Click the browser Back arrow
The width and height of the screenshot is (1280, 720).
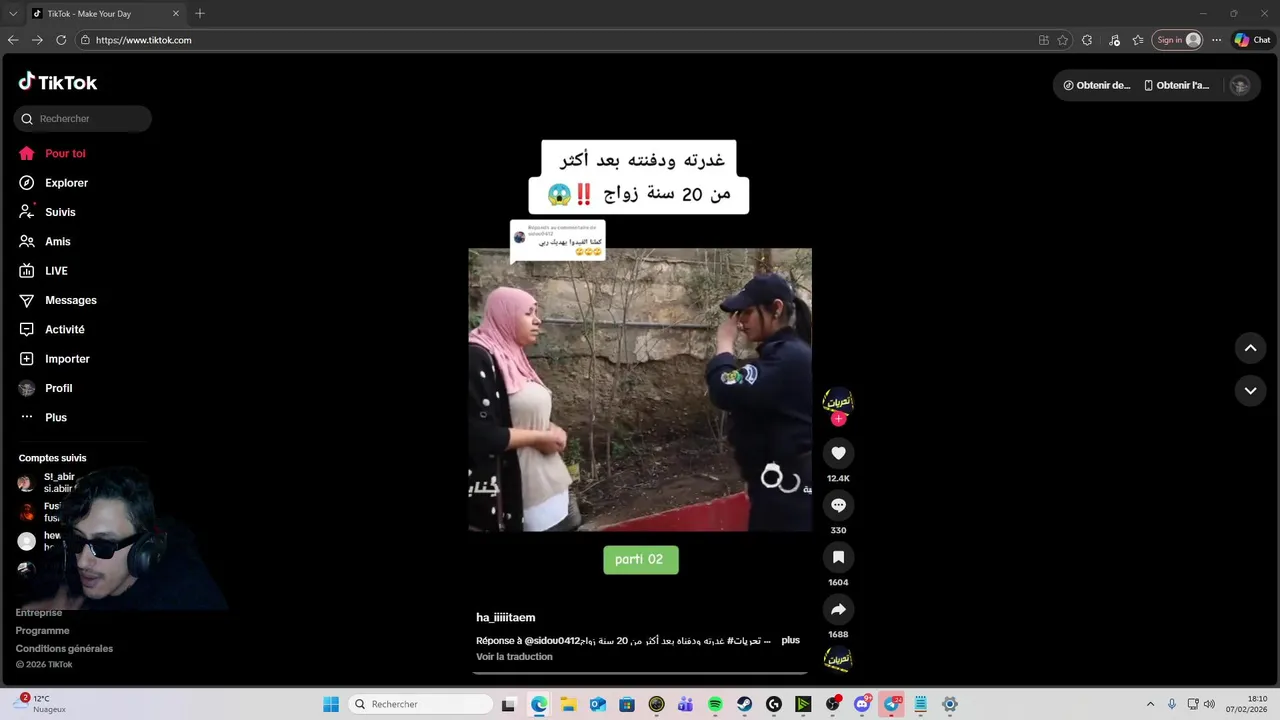pyautogui.click(x=13, y=40)
